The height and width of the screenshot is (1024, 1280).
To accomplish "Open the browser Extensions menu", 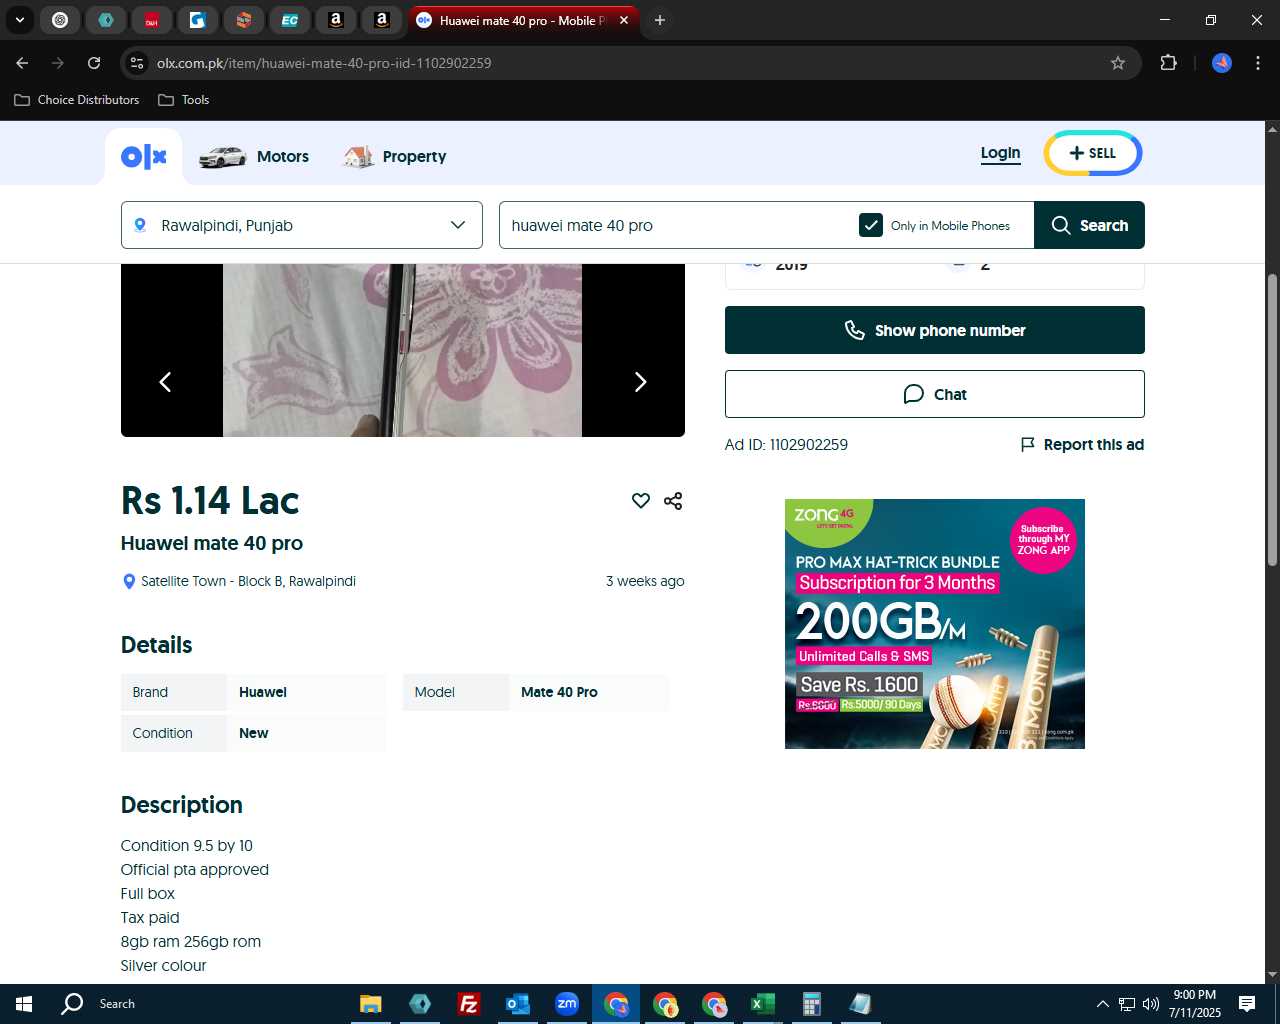I will pos(1168,63).
